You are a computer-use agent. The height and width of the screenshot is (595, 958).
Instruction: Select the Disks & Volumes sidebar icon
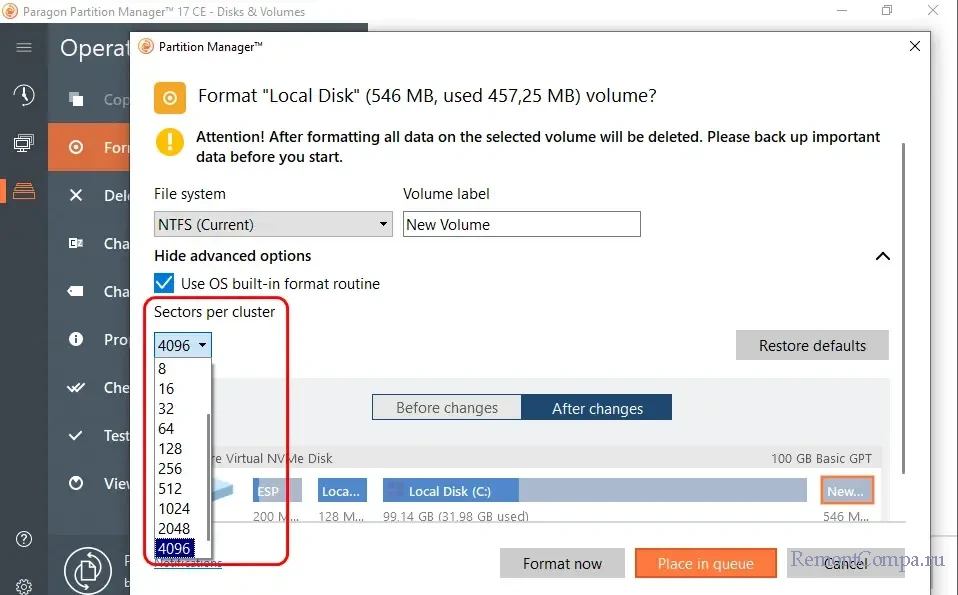pyautogui.click(x=24, y=191)
